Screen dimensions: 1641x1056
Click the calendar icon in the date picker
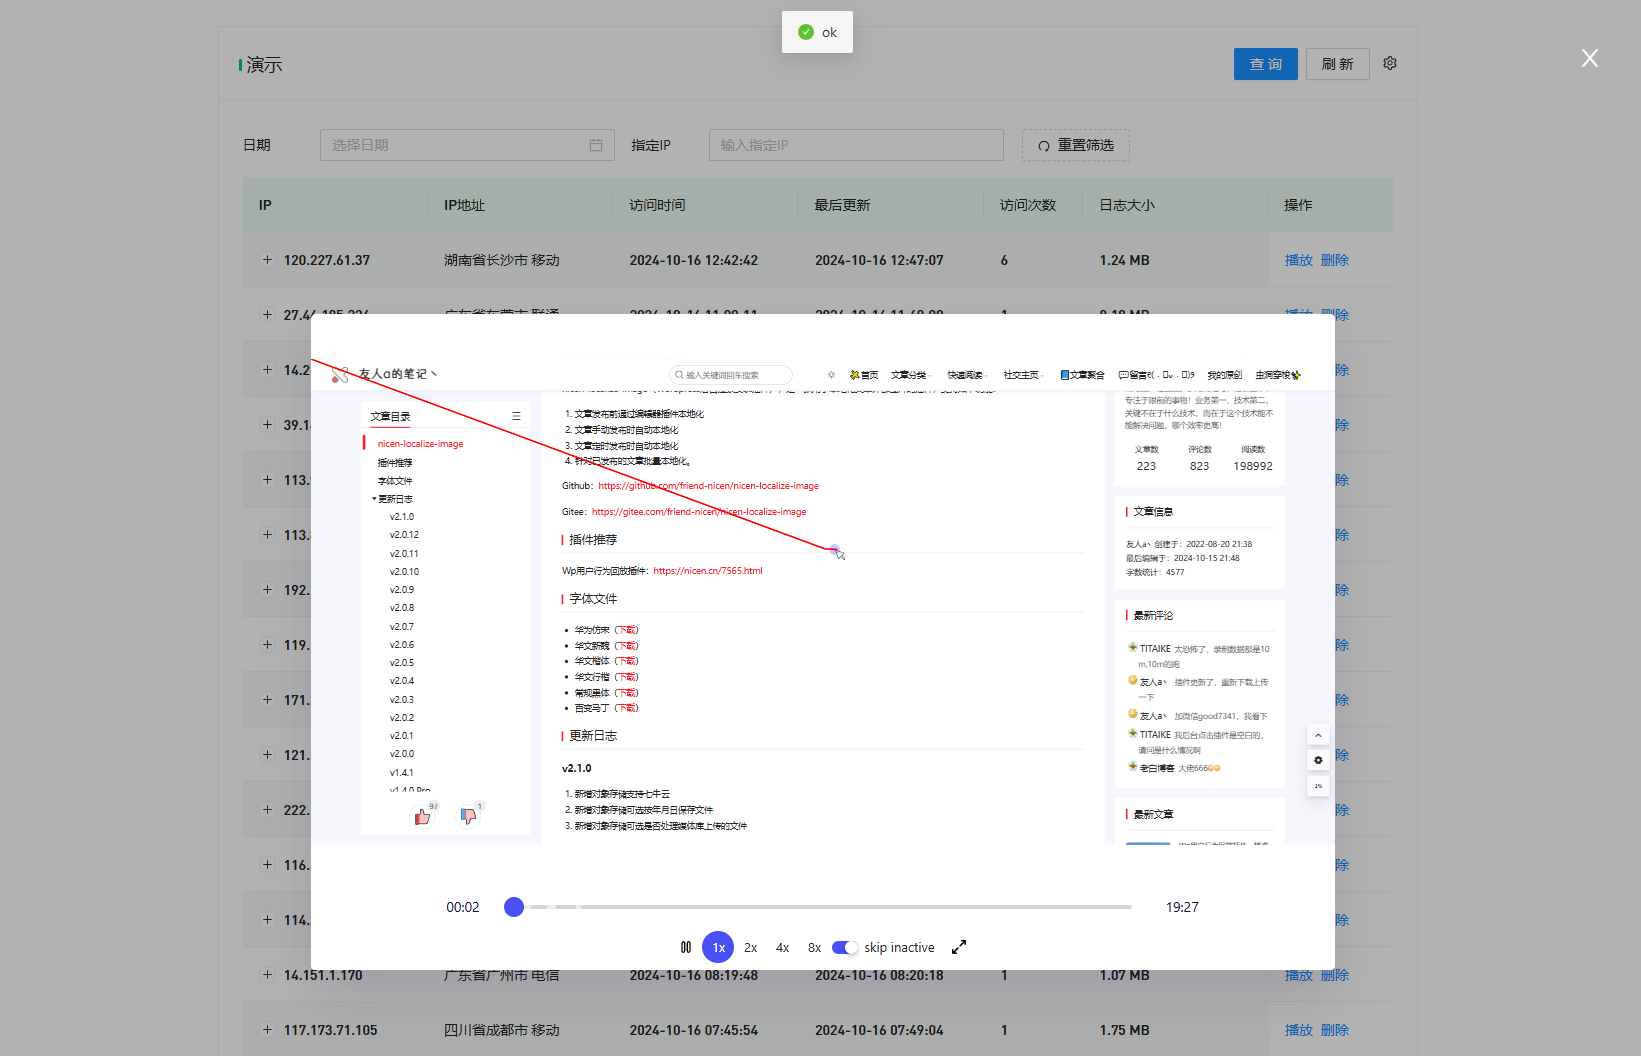[x=596, y=145]
